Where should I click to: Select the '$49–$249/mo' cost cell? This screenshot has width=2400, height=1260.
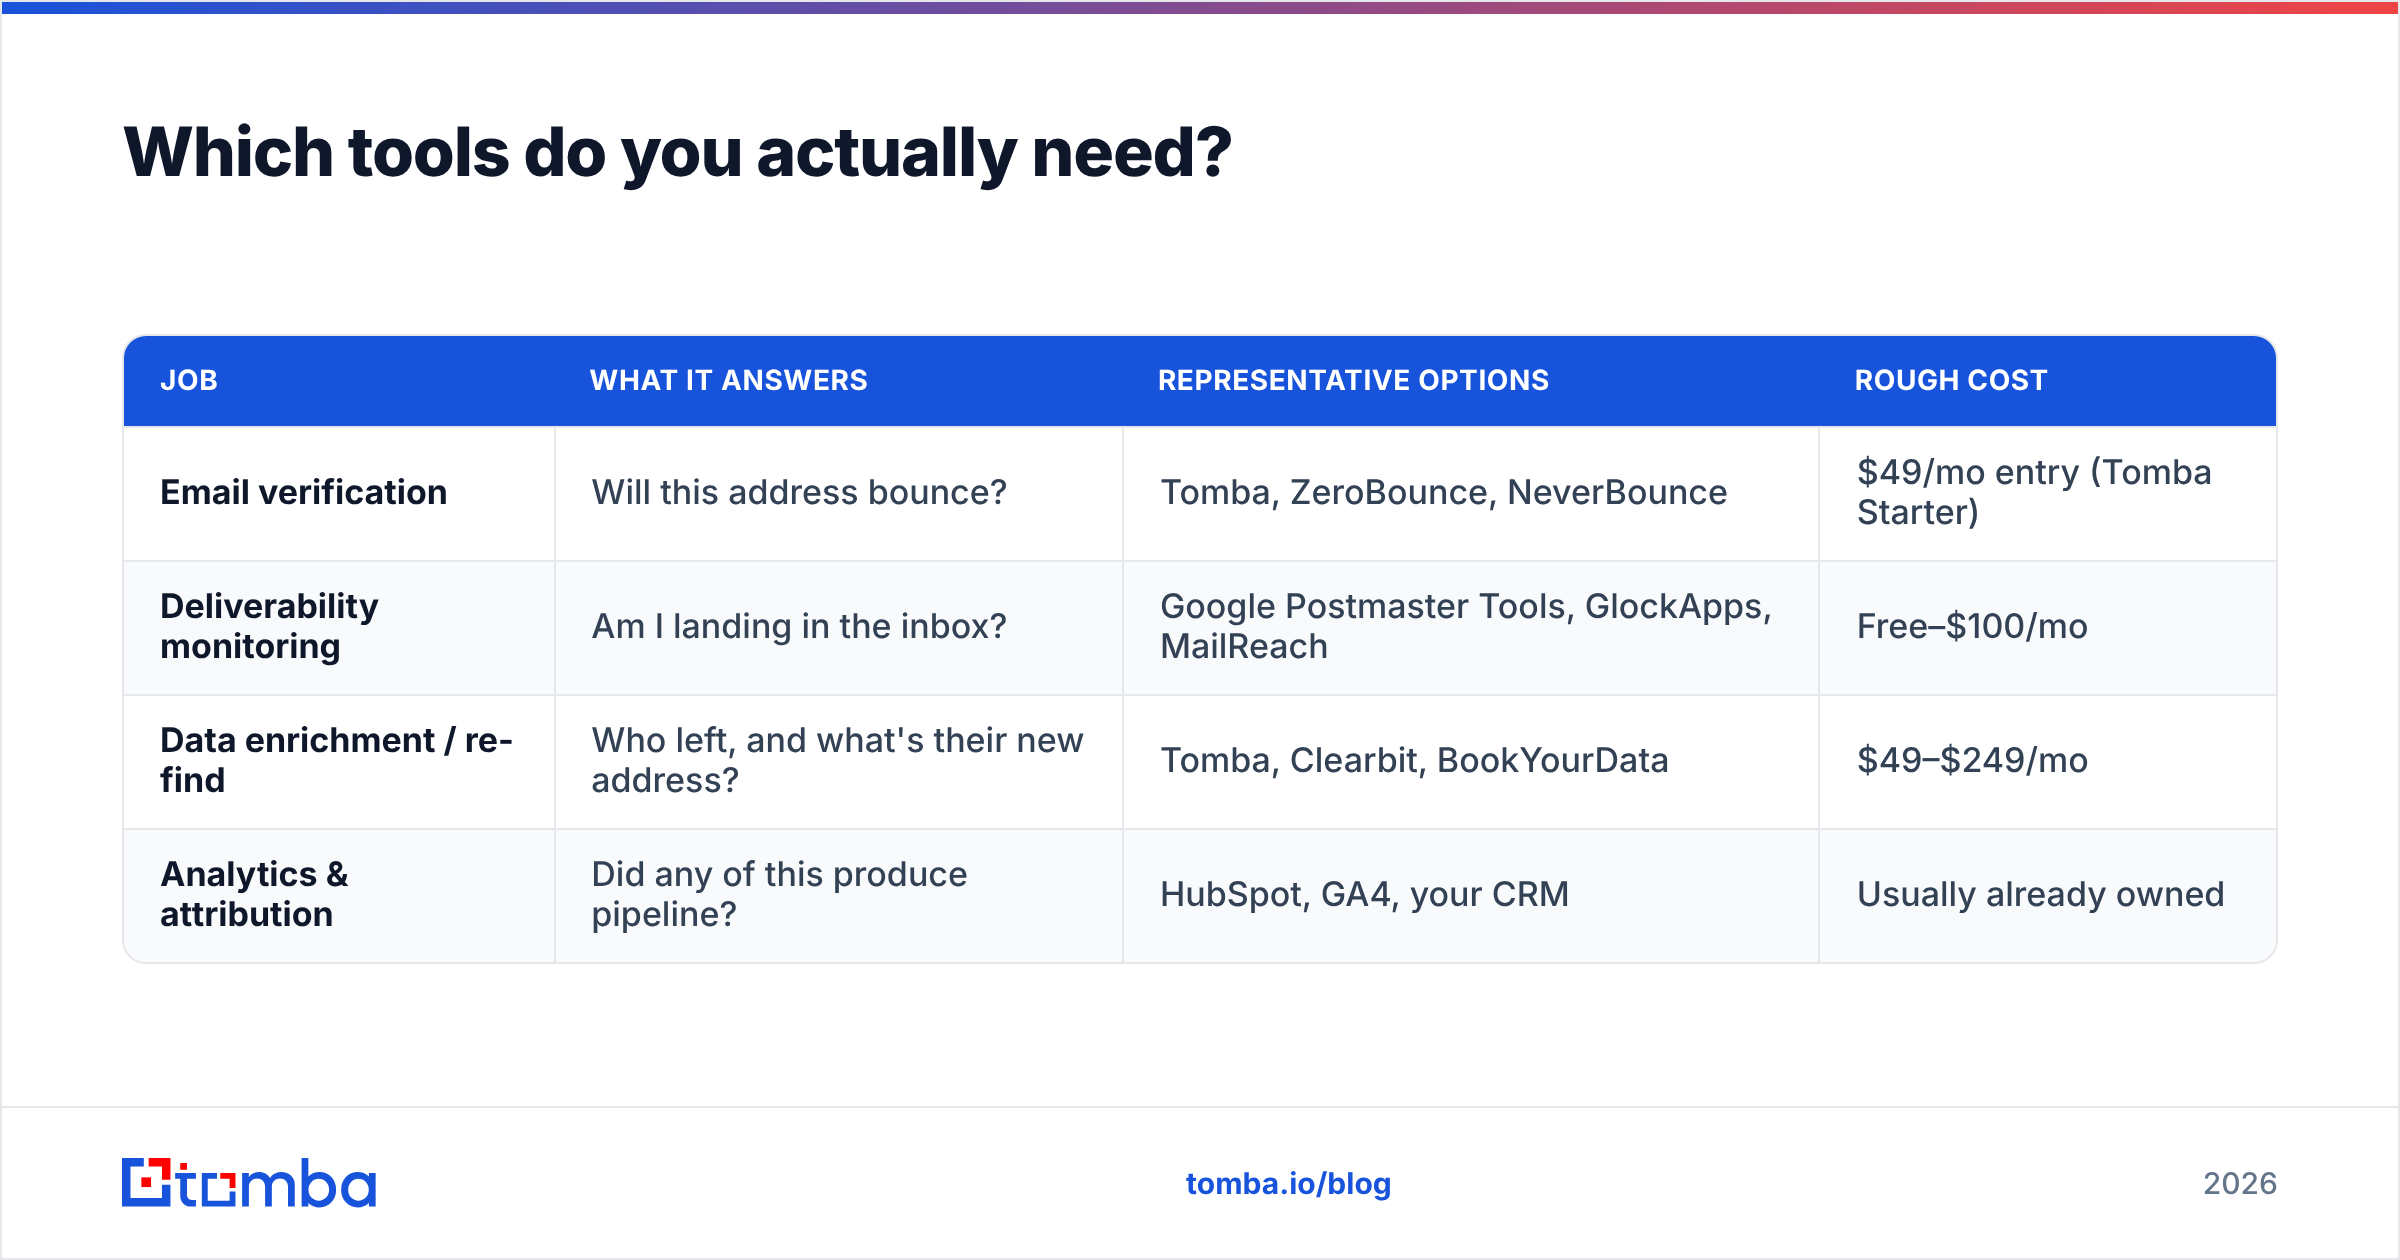(2048, 761)
